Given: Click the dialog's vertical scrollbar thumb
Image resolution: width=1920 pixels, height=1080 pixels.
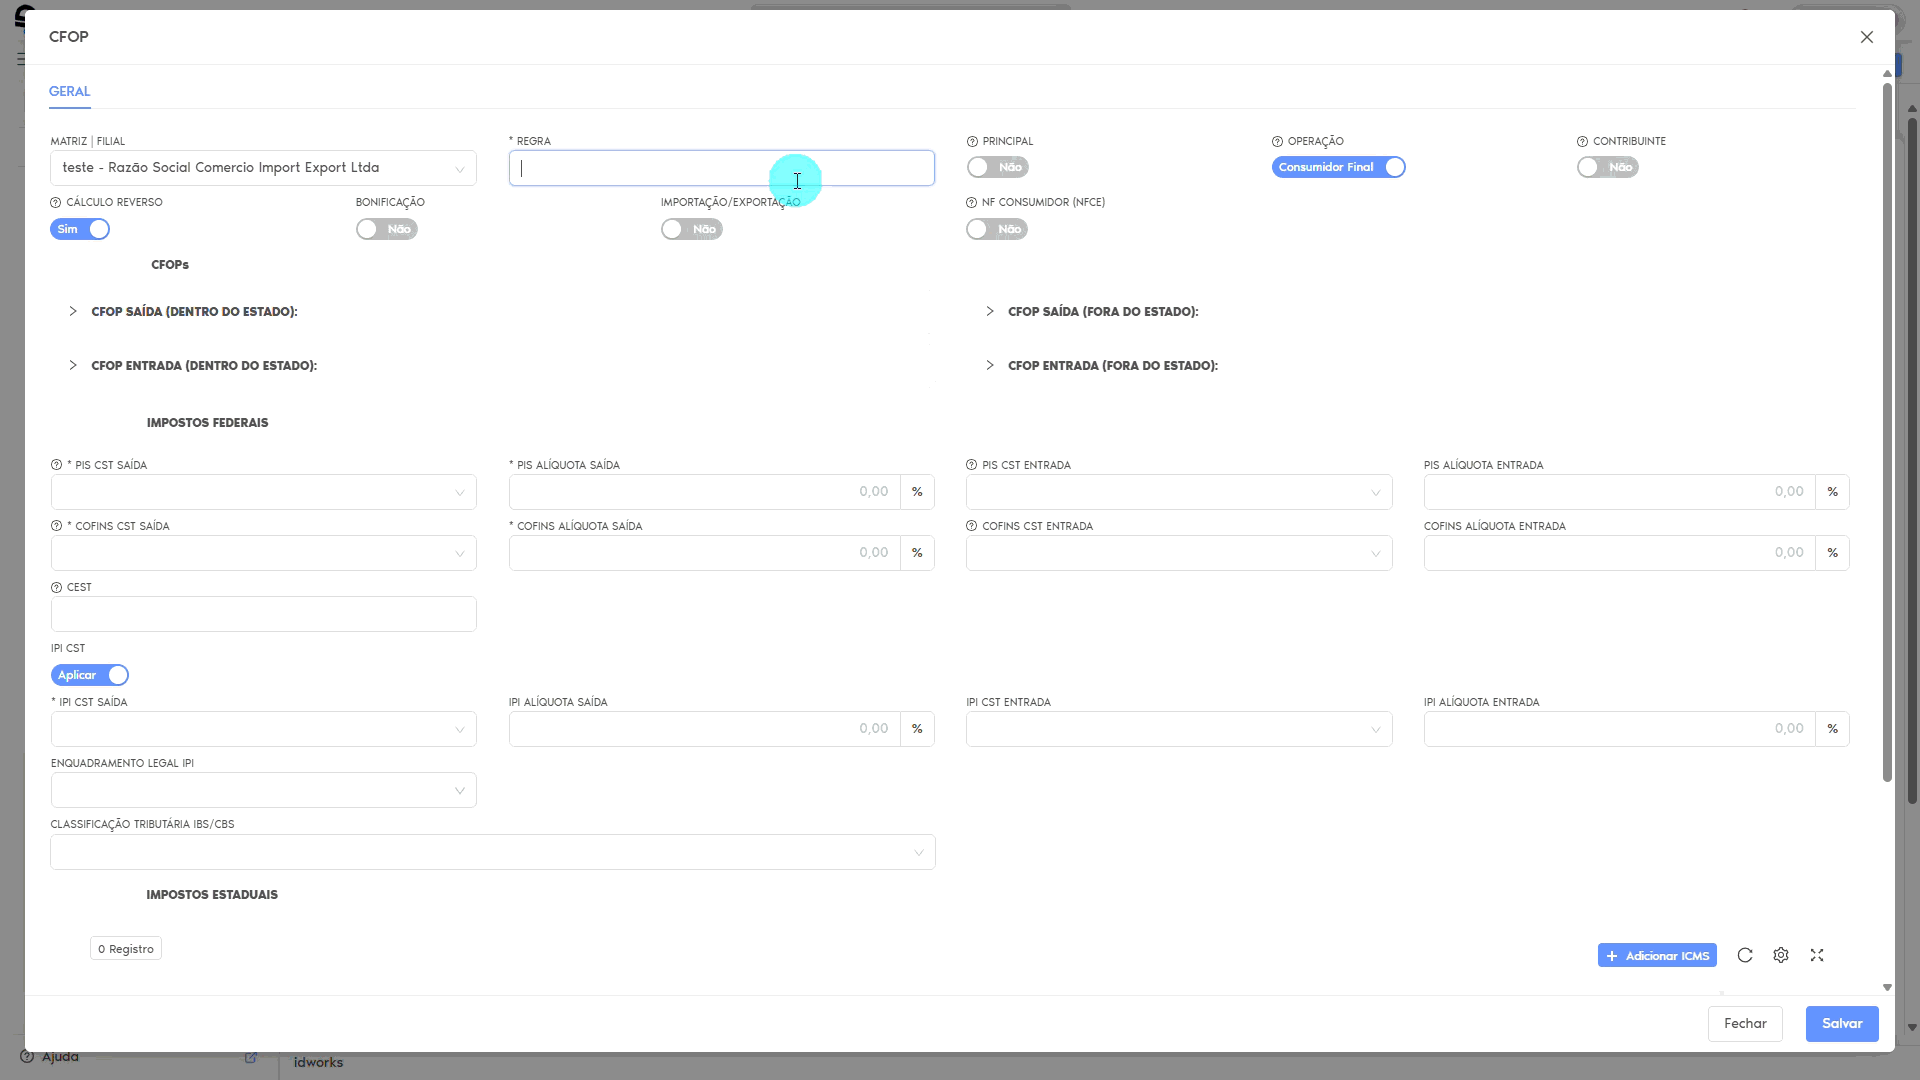Looking at the screenshot, I should [x=1887, y=432].
